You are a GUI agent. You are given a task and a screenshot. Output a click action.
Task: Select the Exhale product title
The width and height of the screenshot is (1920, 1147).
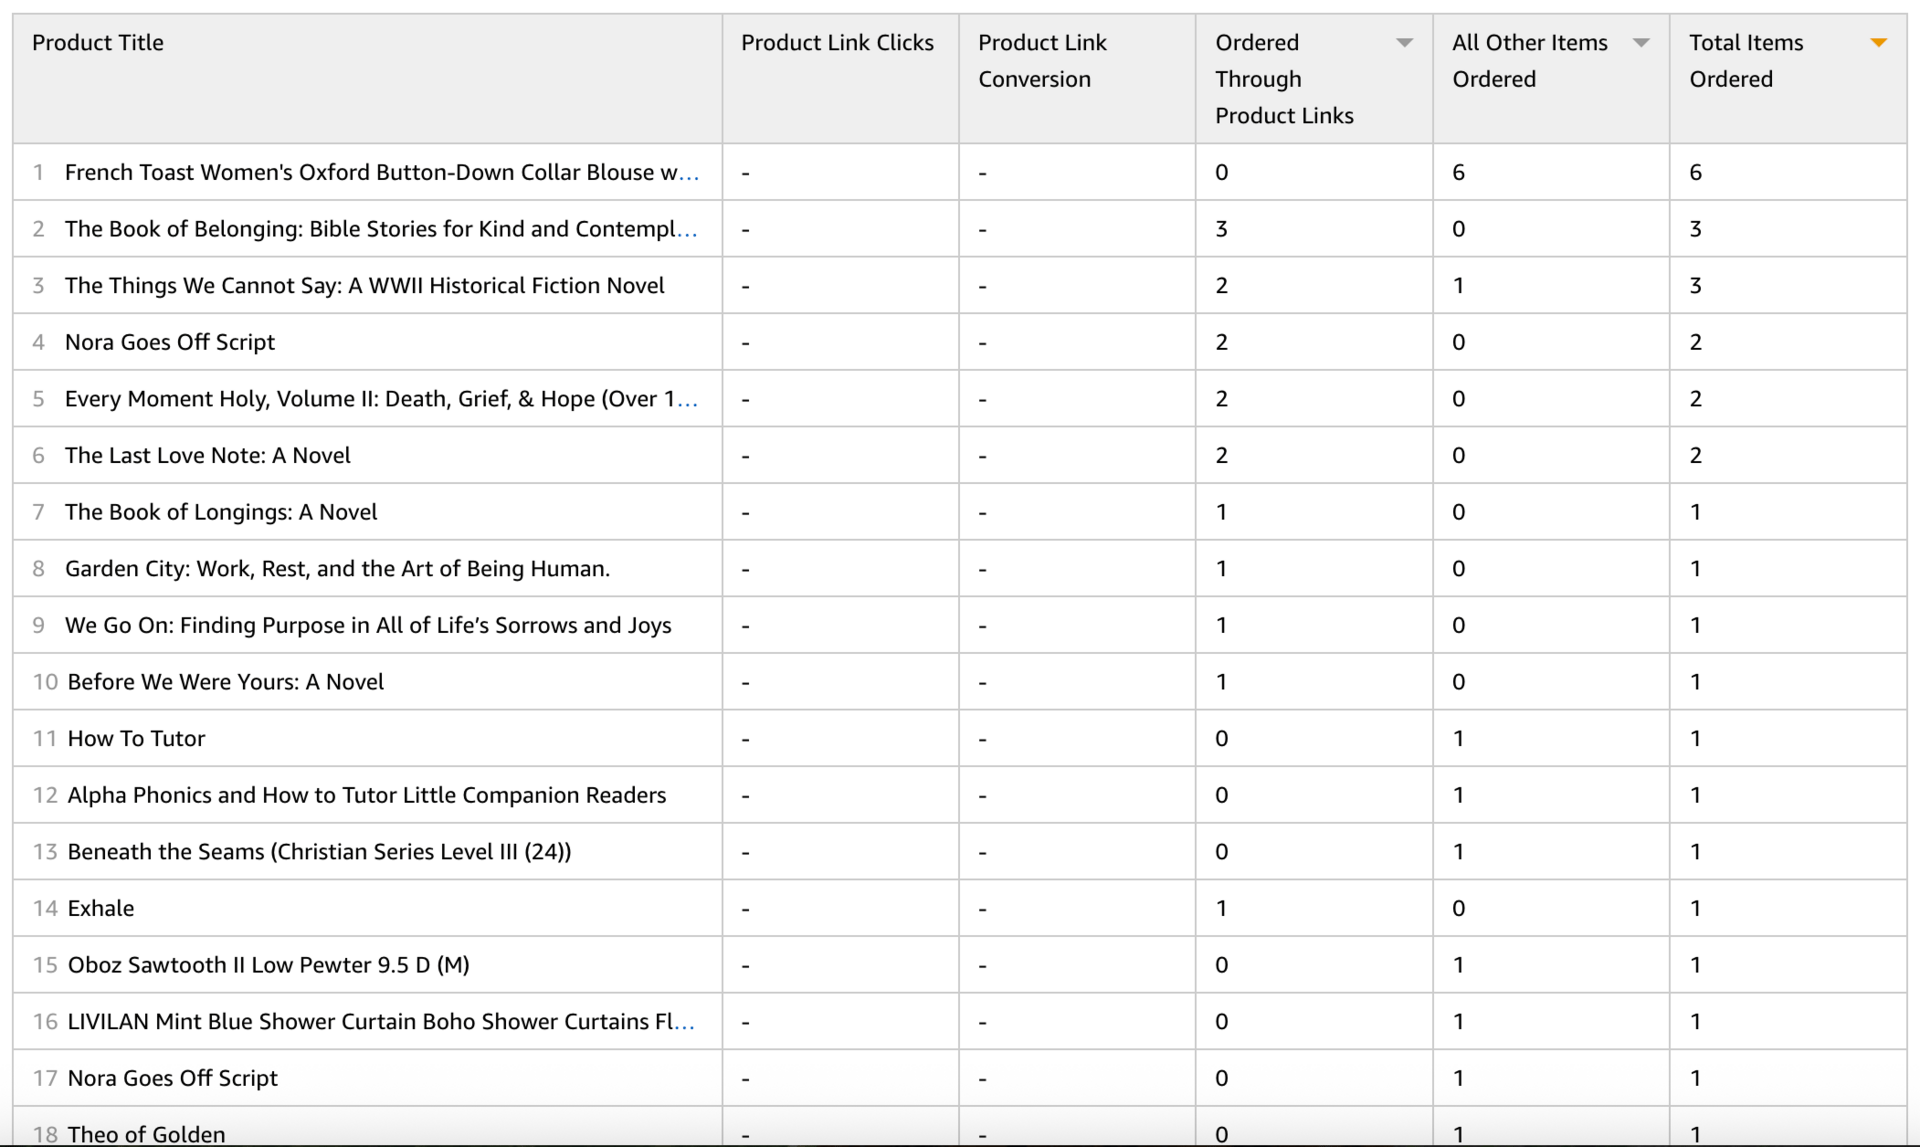coord(100,909)
